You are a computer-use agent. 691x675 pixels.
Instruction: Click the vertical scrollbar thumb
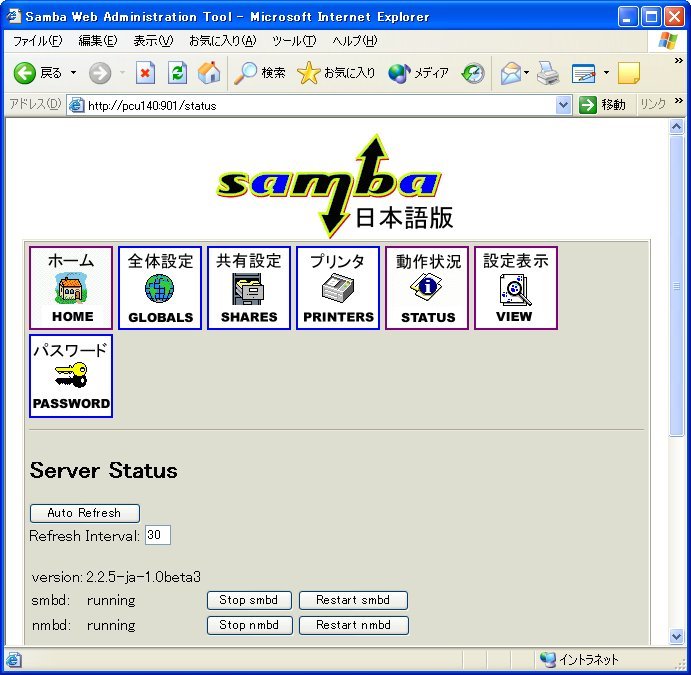coord(676,286)
